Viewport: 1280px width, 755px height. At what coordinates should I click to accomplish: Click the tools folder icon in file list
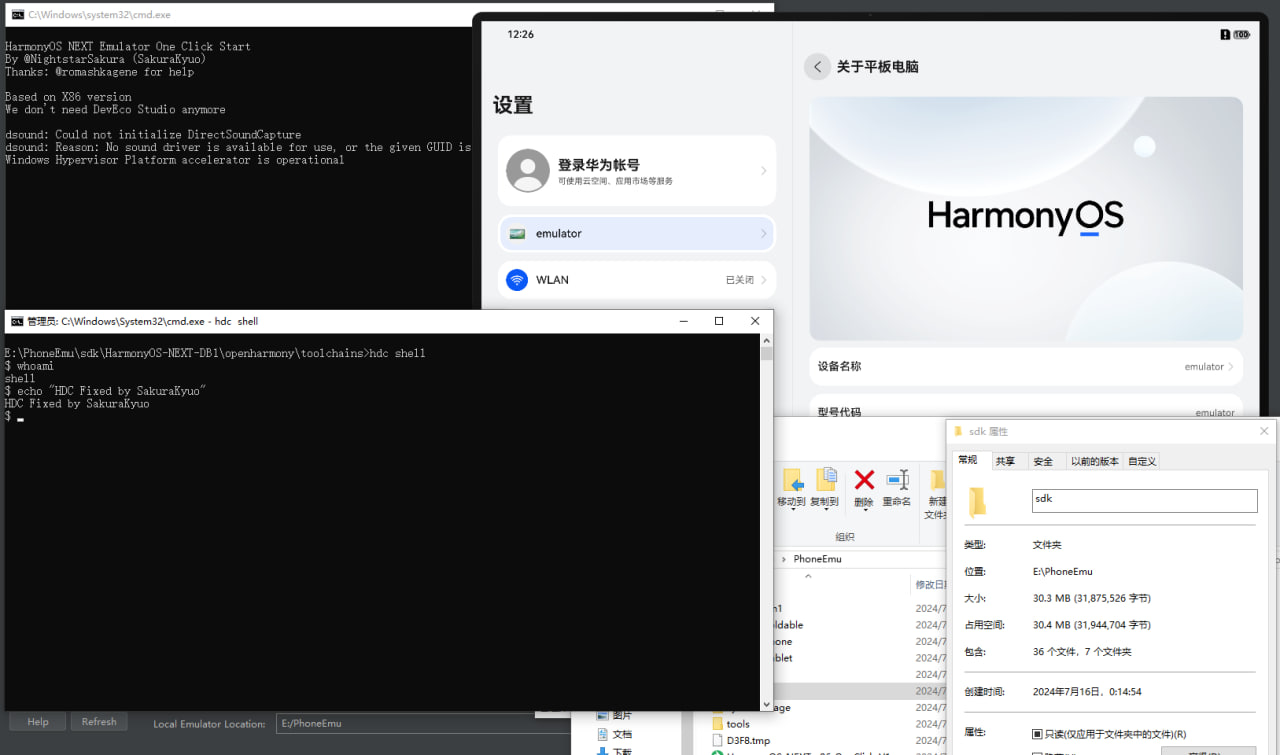pos(717,724)
